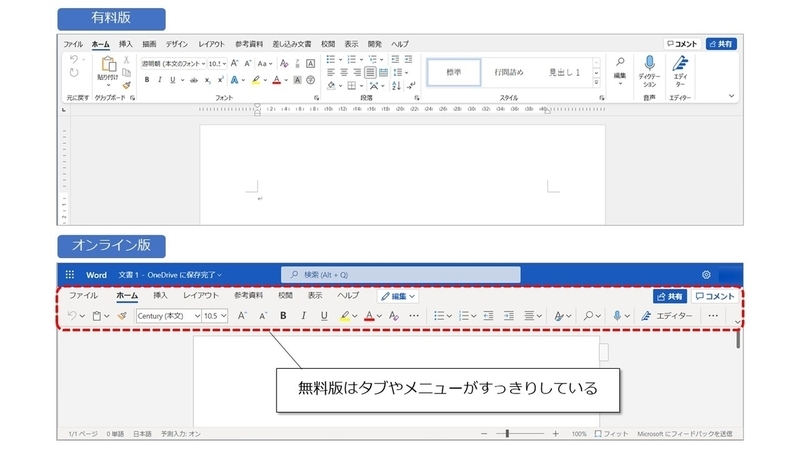Viewport: 800px width, 450px height.
Task: Click Text Effects icon in desktop Word font group
Action: pos(234,80)
